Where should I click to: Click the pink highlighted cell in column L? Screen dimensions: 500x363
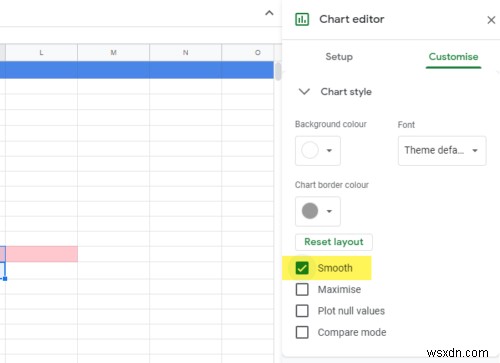(x=42, y=254)
